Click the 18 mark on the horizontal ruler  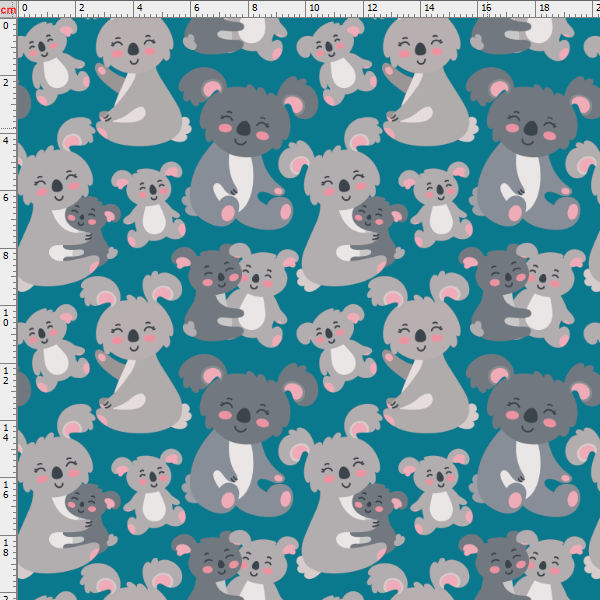pos(544,8)
